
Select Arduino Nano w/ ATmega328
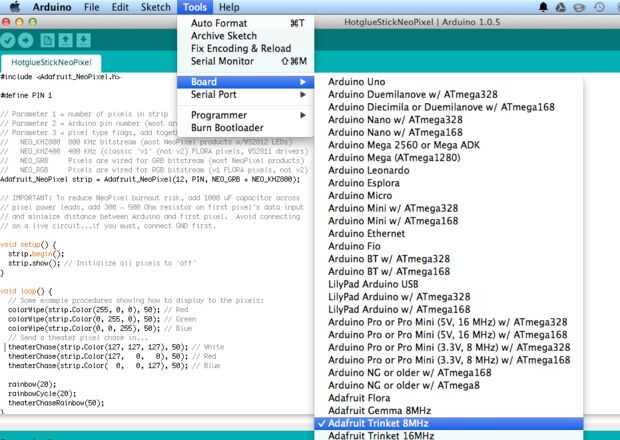click(449, 120)
